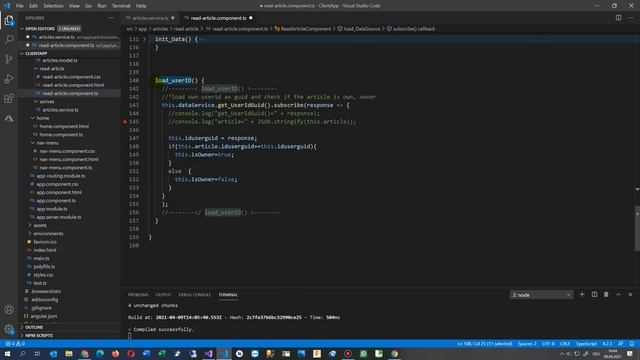Expand the OUTLINE section
Viewport: 640px width, 360px height.
tap(22, 327)
